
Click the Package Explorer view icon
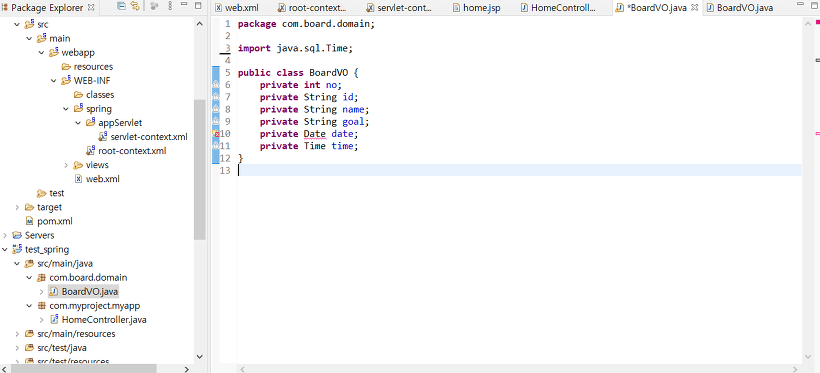[5, 8]
